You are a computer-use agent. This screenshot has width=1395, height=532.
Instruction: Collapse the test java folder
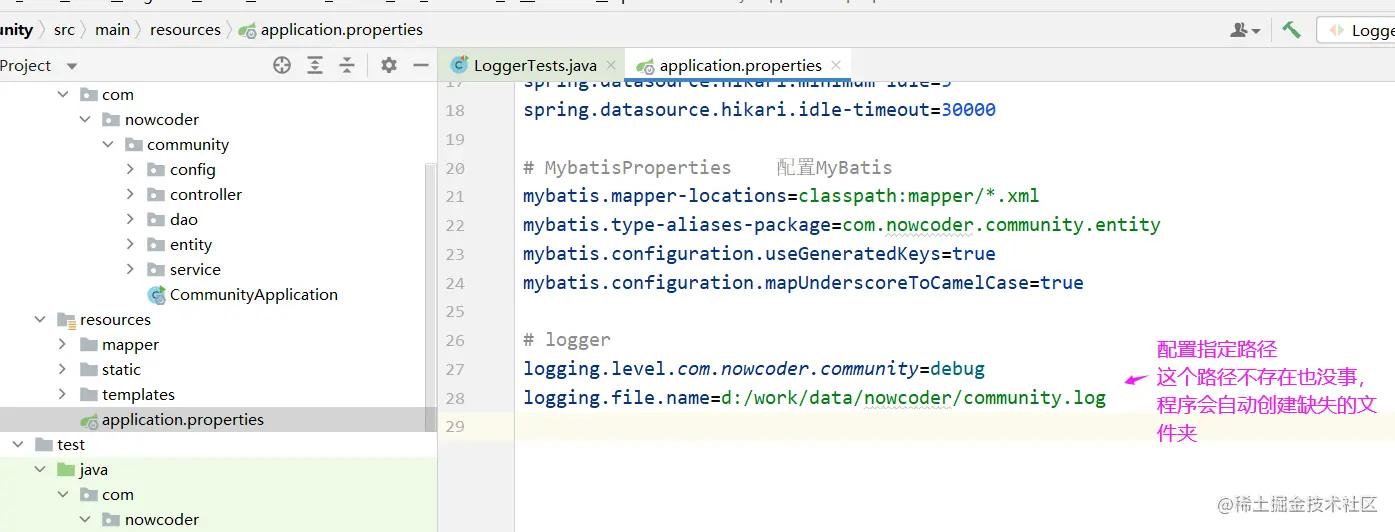(x=40, y=469)
